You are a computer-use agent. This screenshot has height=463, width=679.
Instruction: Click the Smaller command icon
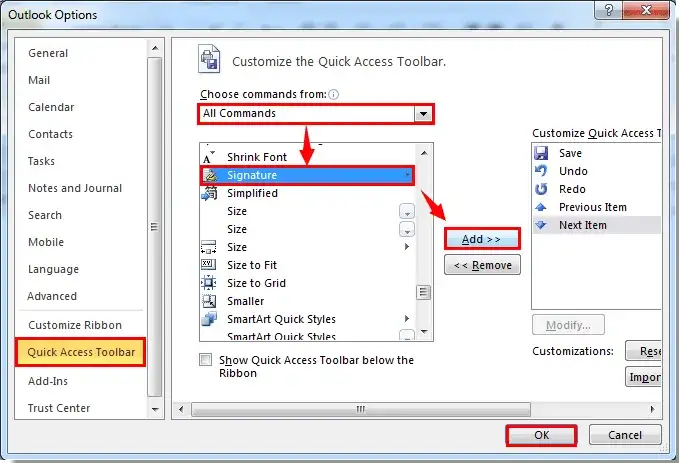pos(209,301)
